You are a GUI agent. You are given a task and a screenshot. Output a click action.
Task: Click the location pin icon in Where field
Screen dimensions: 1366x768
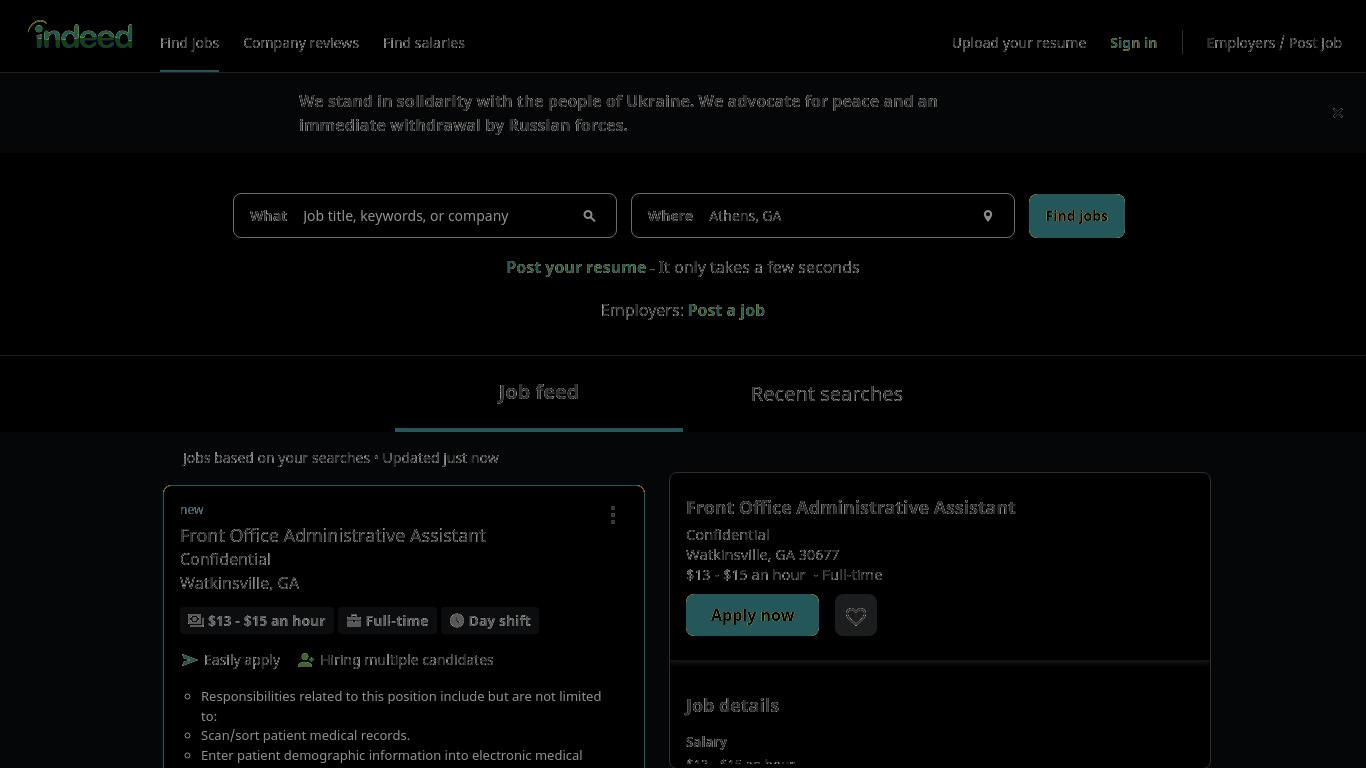coord(987,216)
